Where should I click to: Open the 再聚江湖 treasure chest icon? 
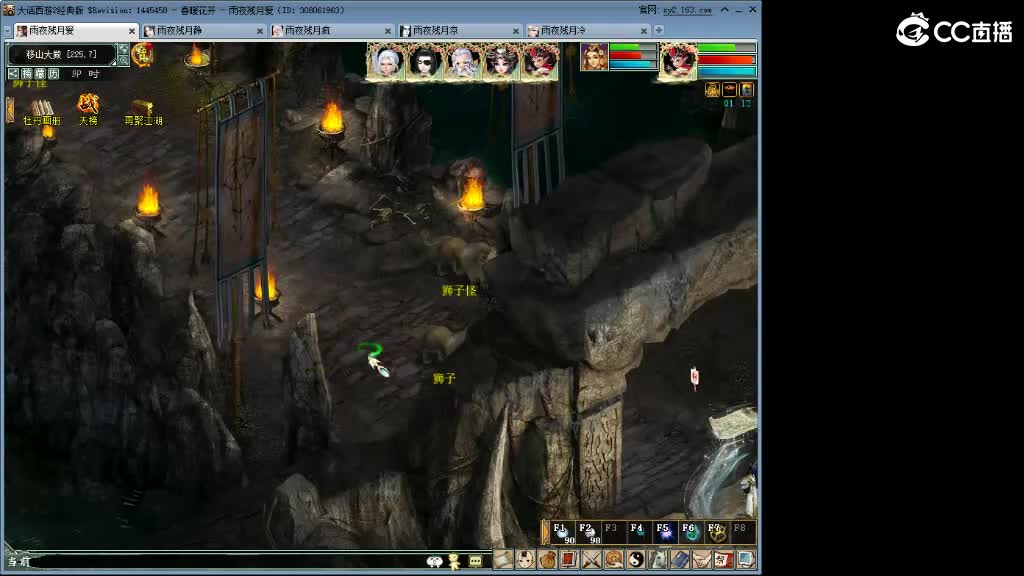[x=142, y=108]
